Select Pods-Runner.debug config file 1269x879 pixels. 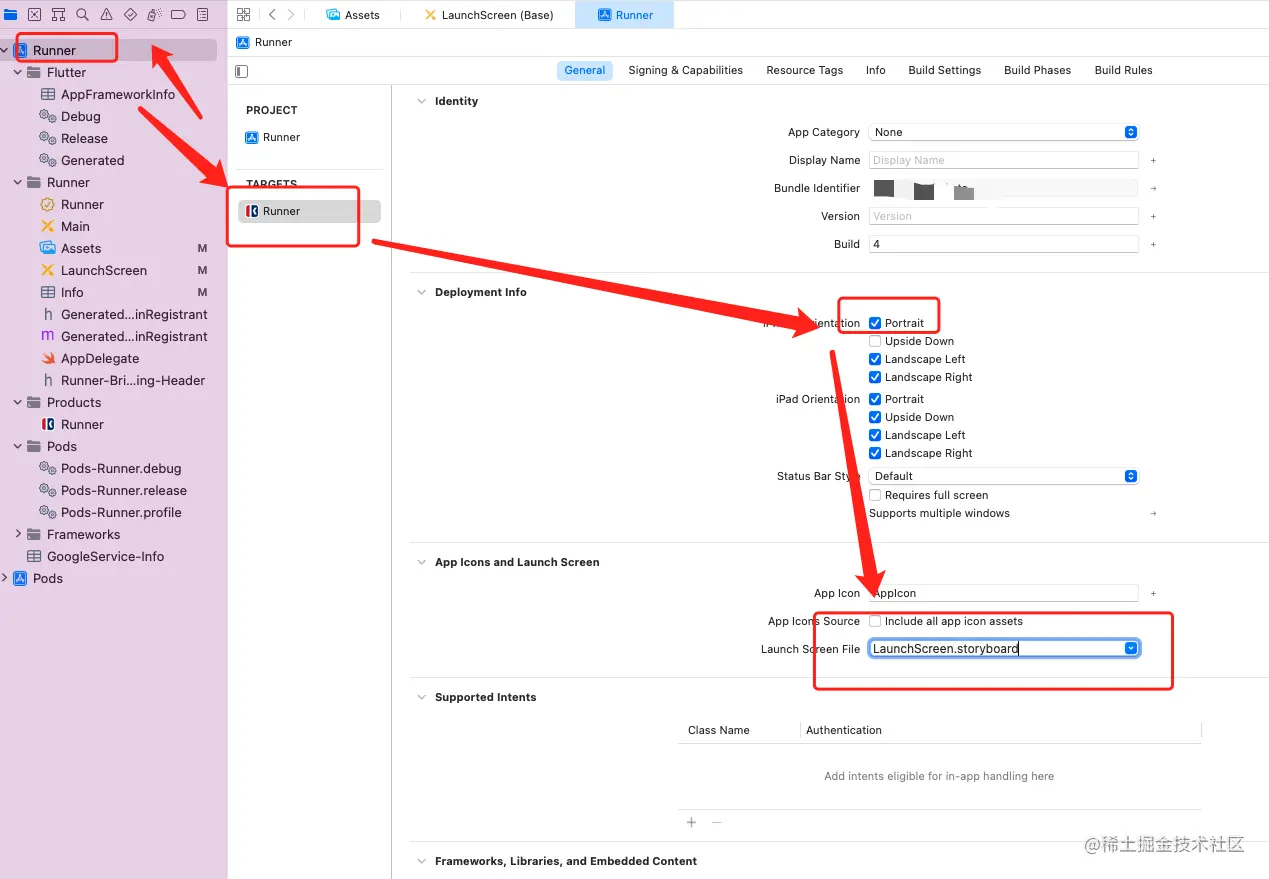121,468
